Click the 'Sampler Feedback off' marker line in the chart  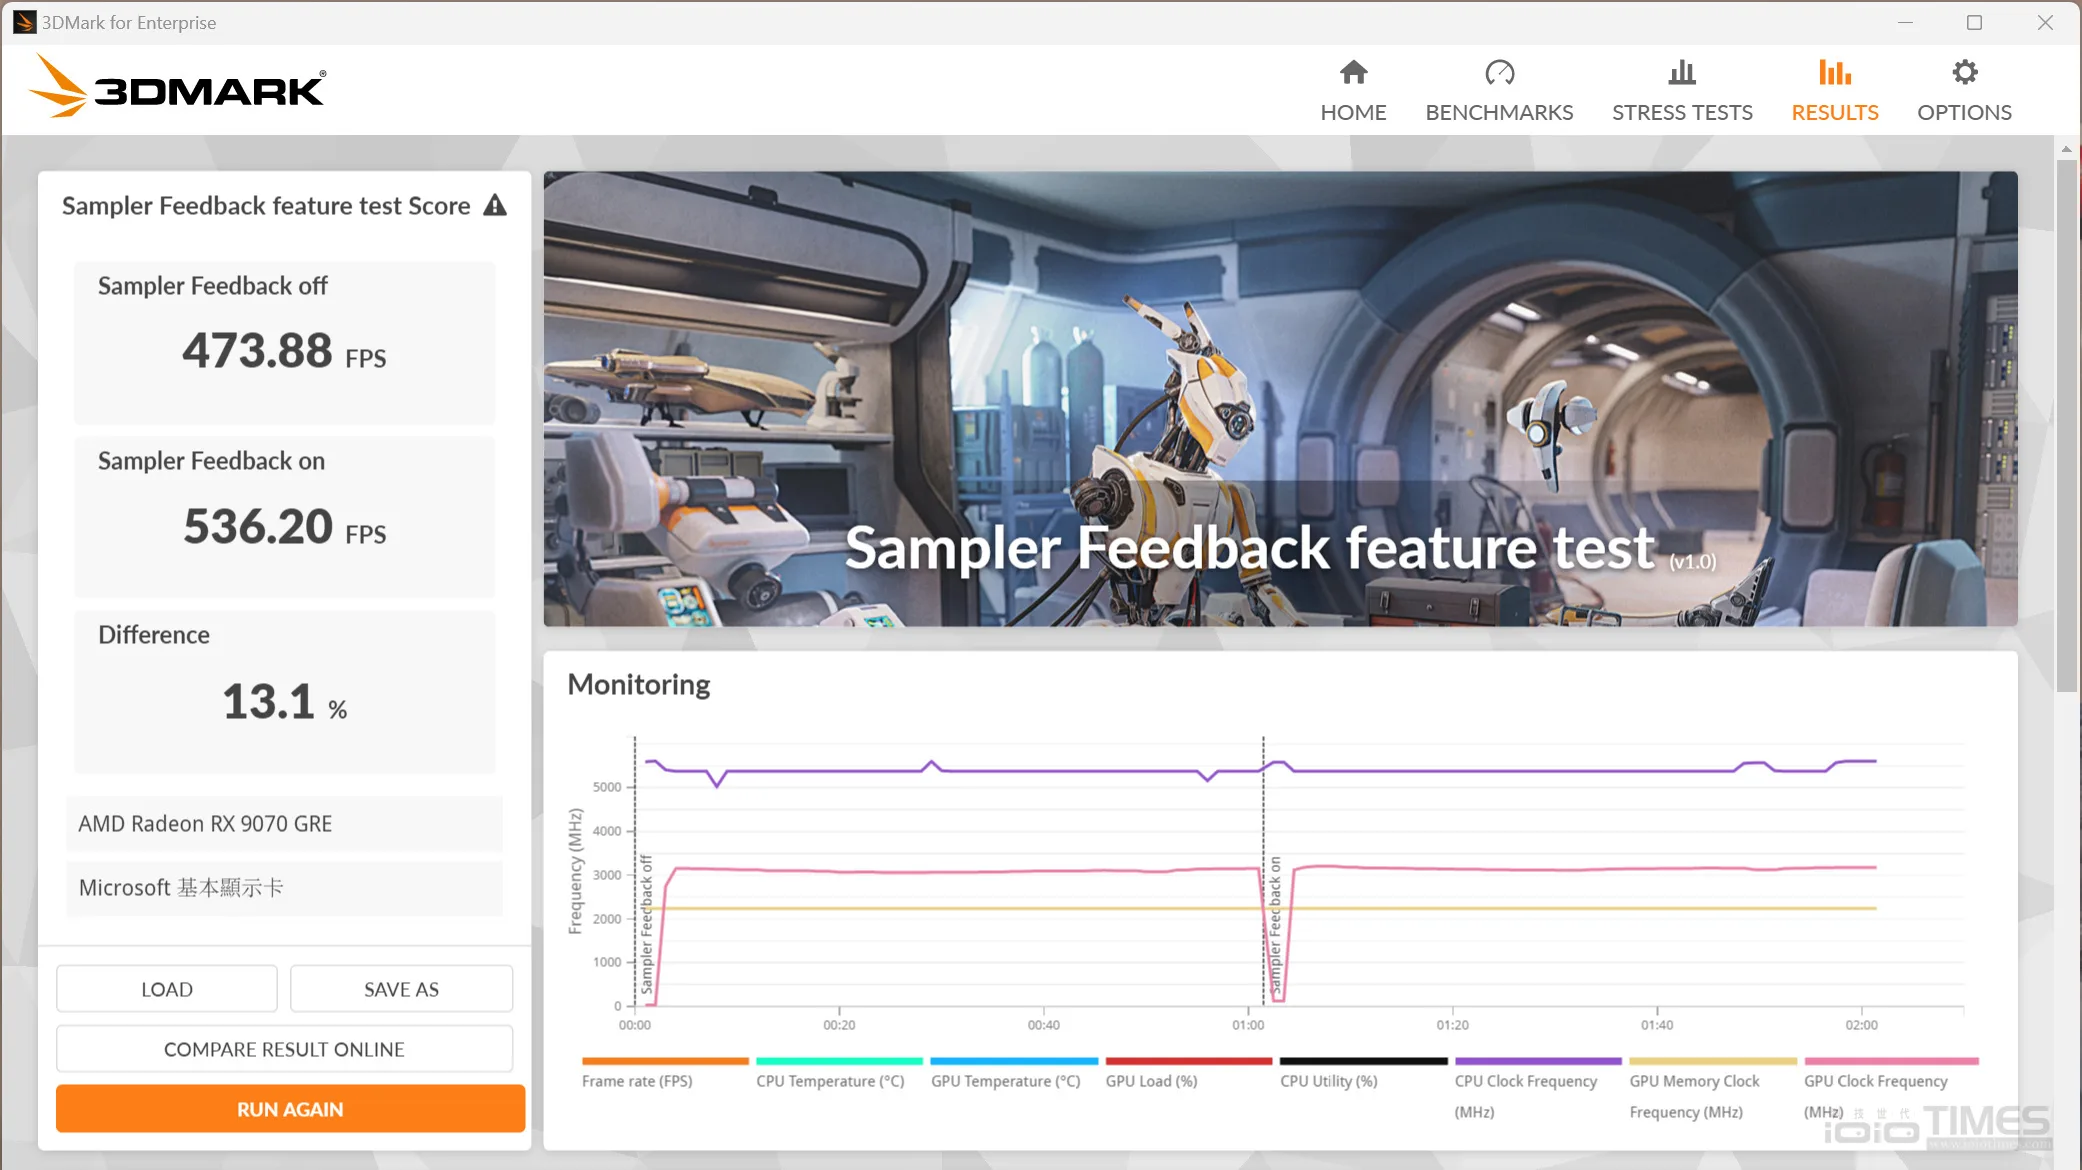click(635, 870)
